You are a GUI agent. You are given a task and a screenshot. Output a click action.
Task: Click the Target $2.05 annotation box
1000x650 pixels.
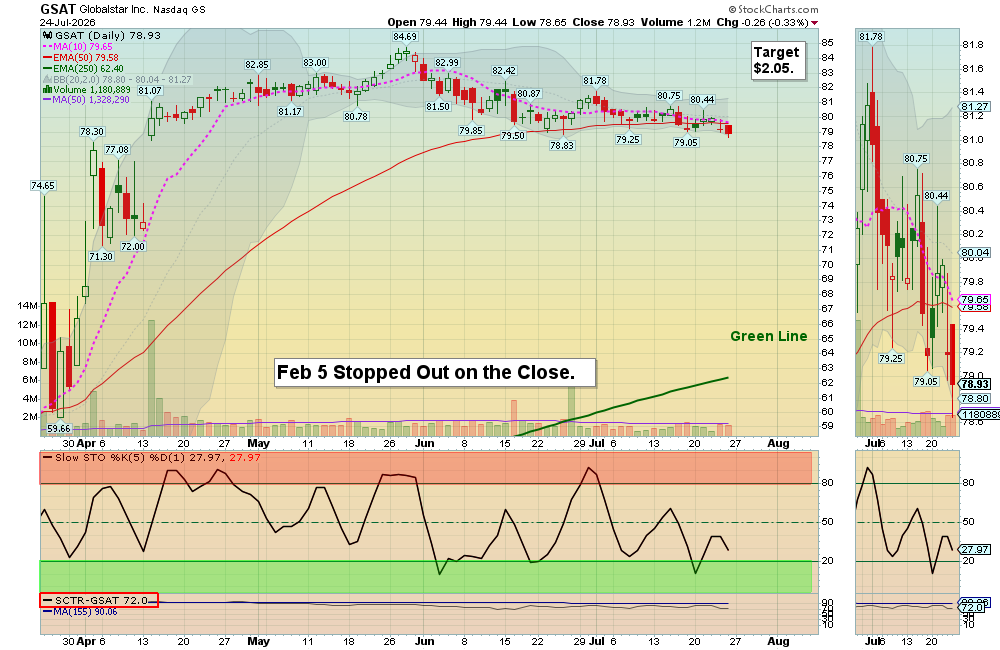coord(776,60)
